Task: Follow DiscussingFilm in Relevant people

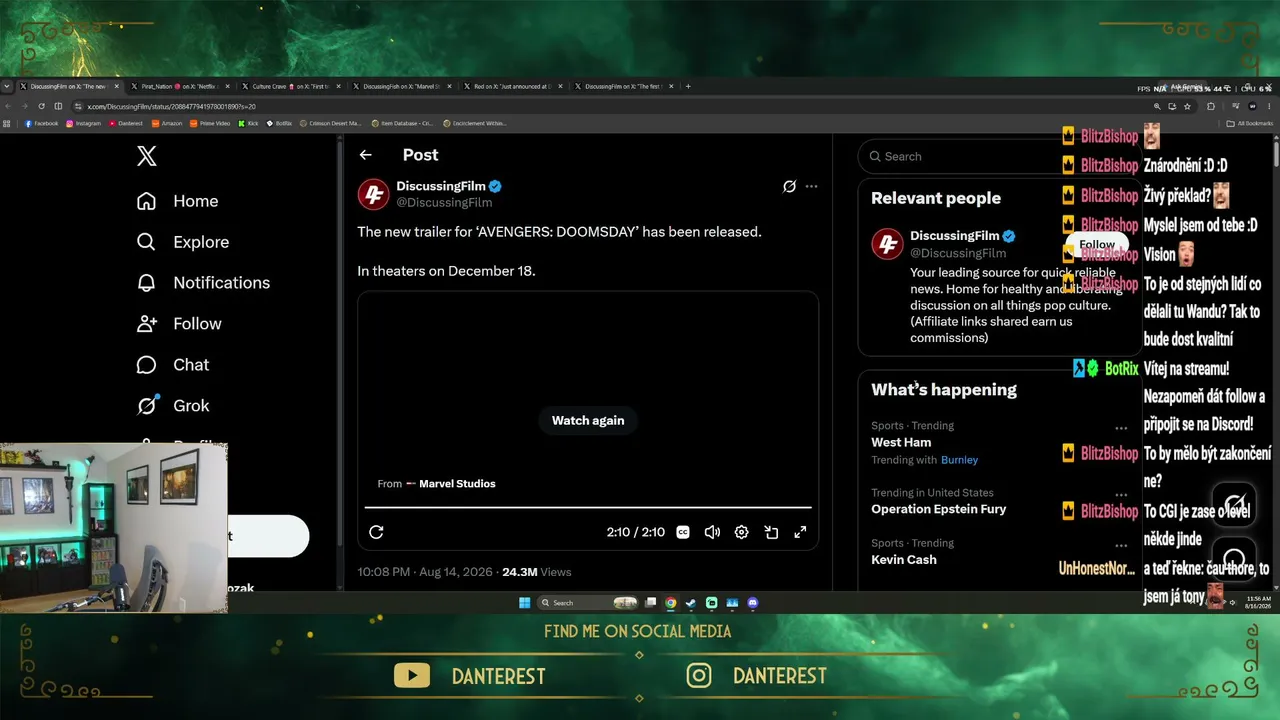Action: pos(1097,244)
